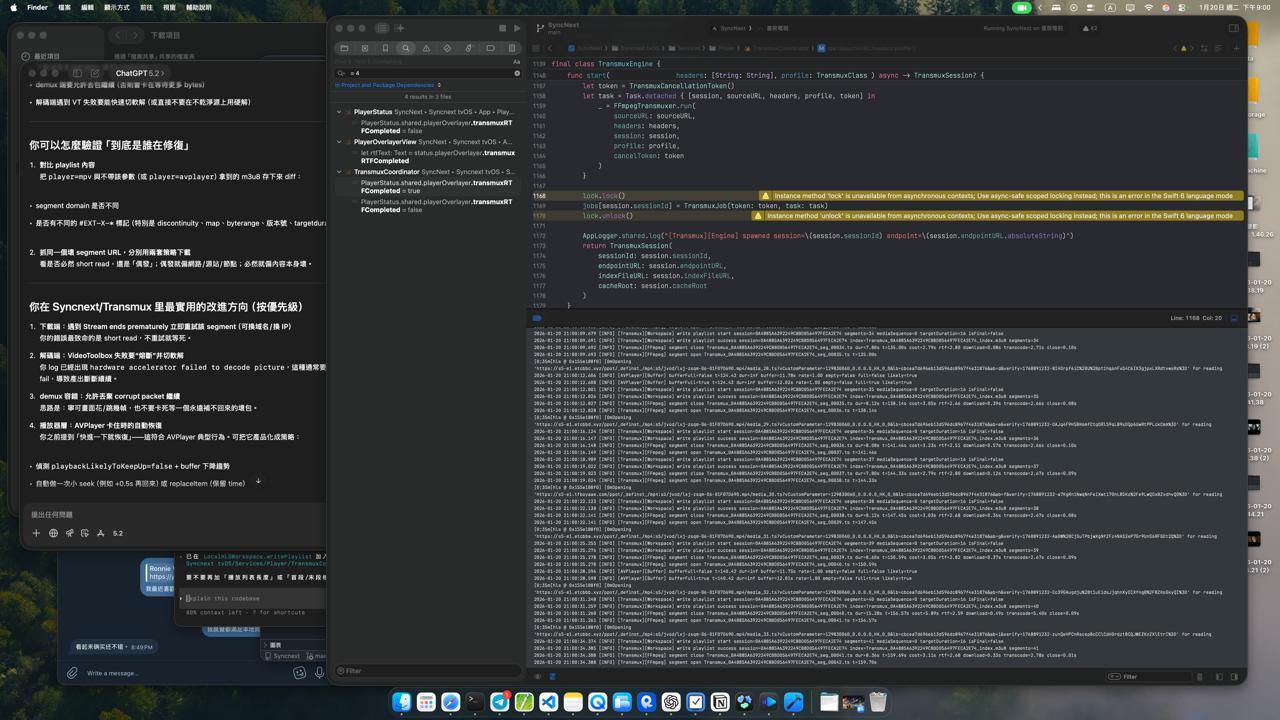Image resolution: width=1280 pixels, height=720 pixels.
Task: Open the third menu bar item after Finder
Action: [117, 7]
